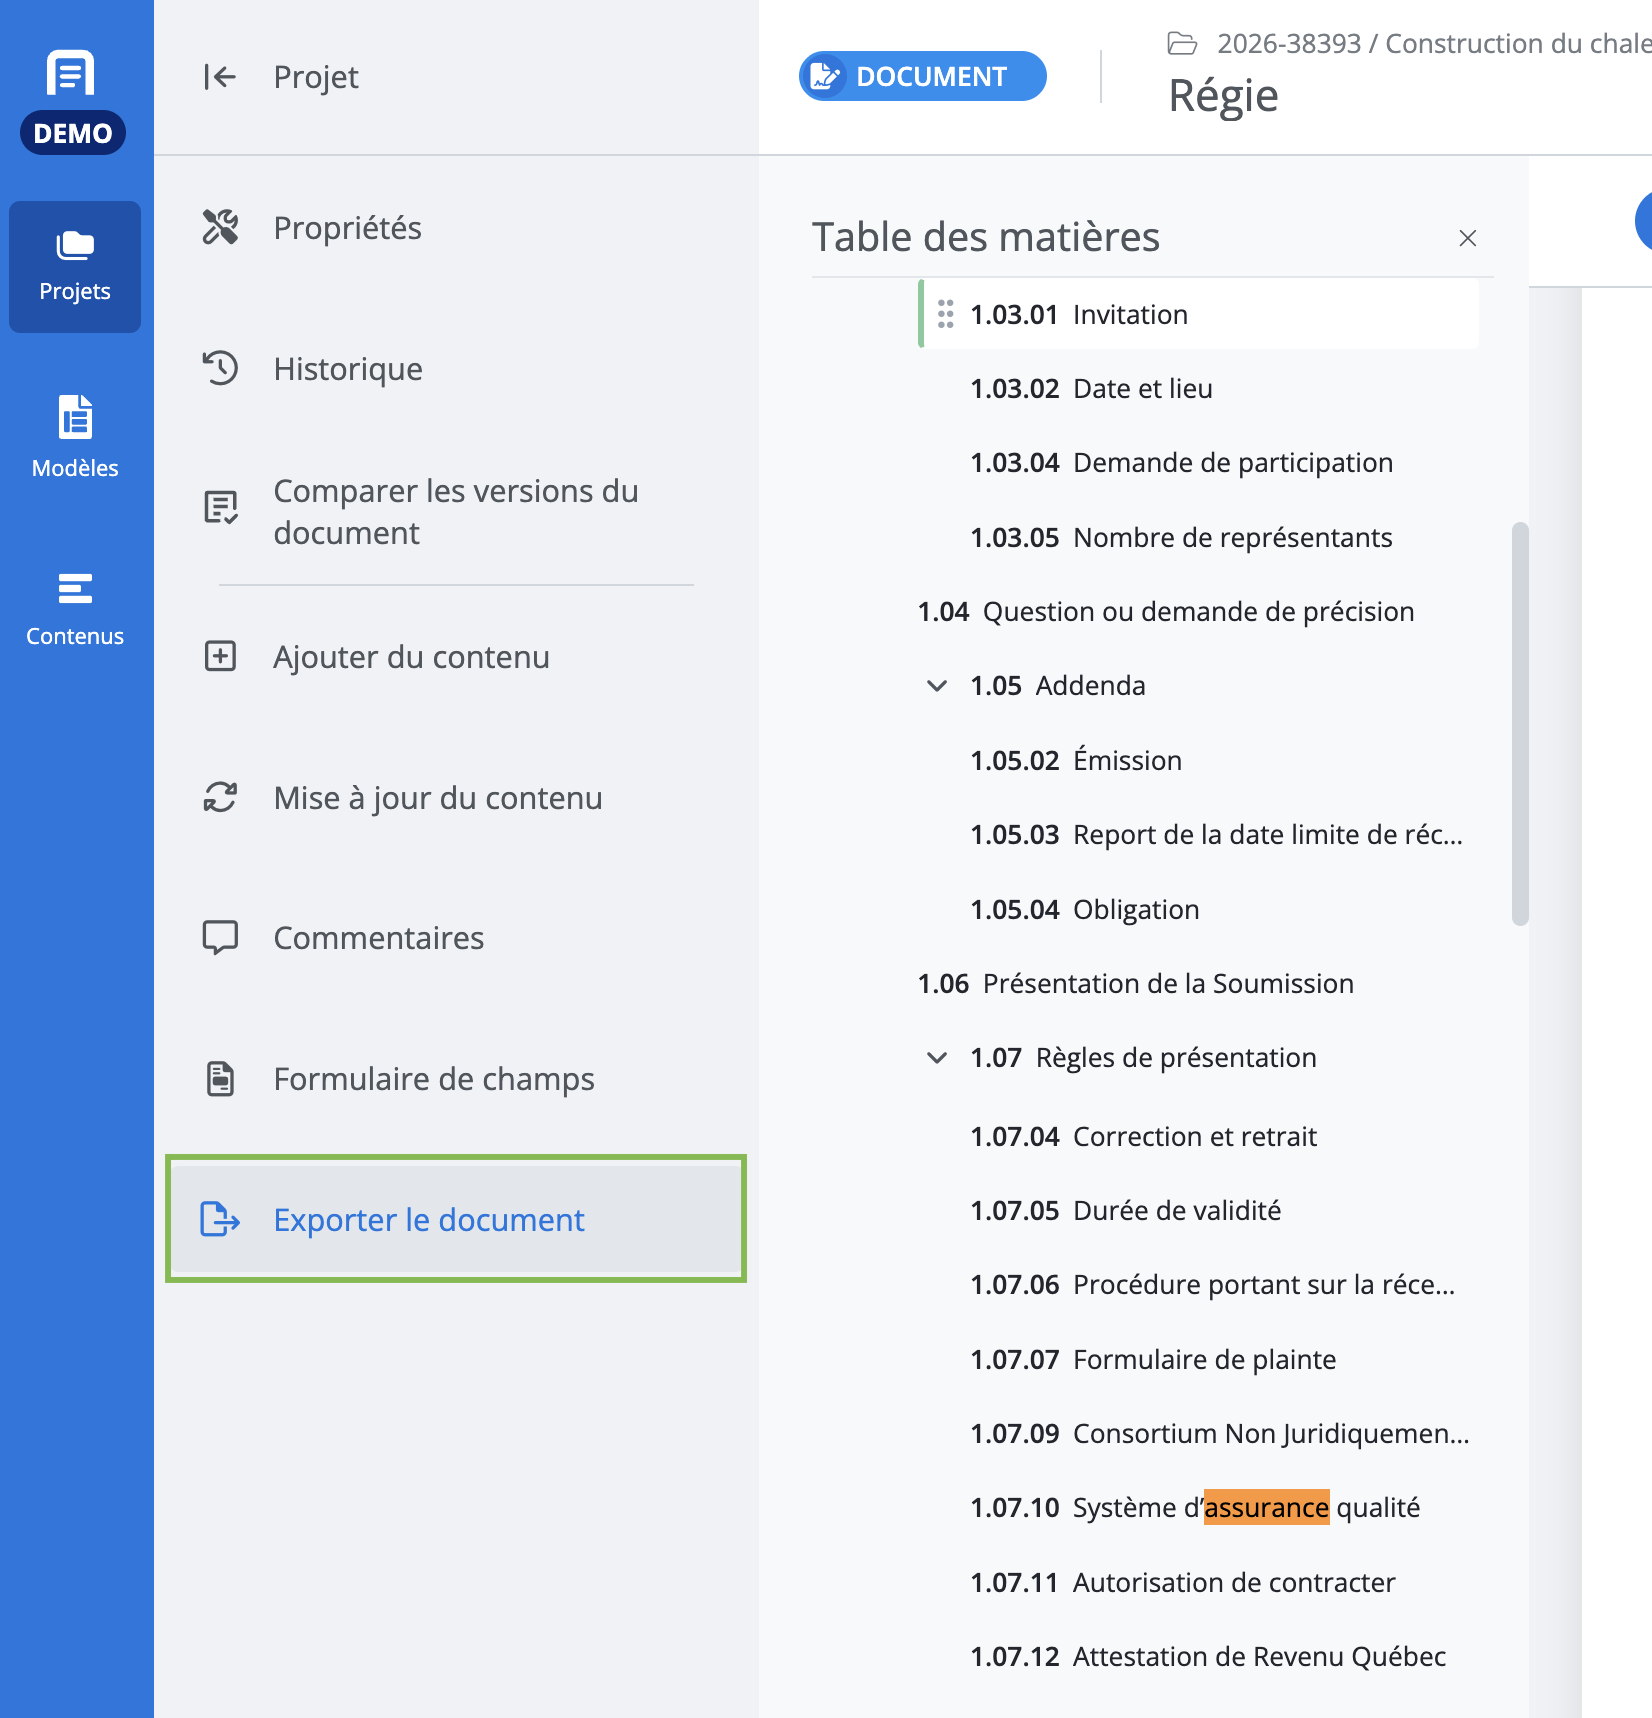1652x1718 pixels.
Task: Click the Ajouter du contenu plus icon
Action: pyautogui.click(x=220, y=657)
